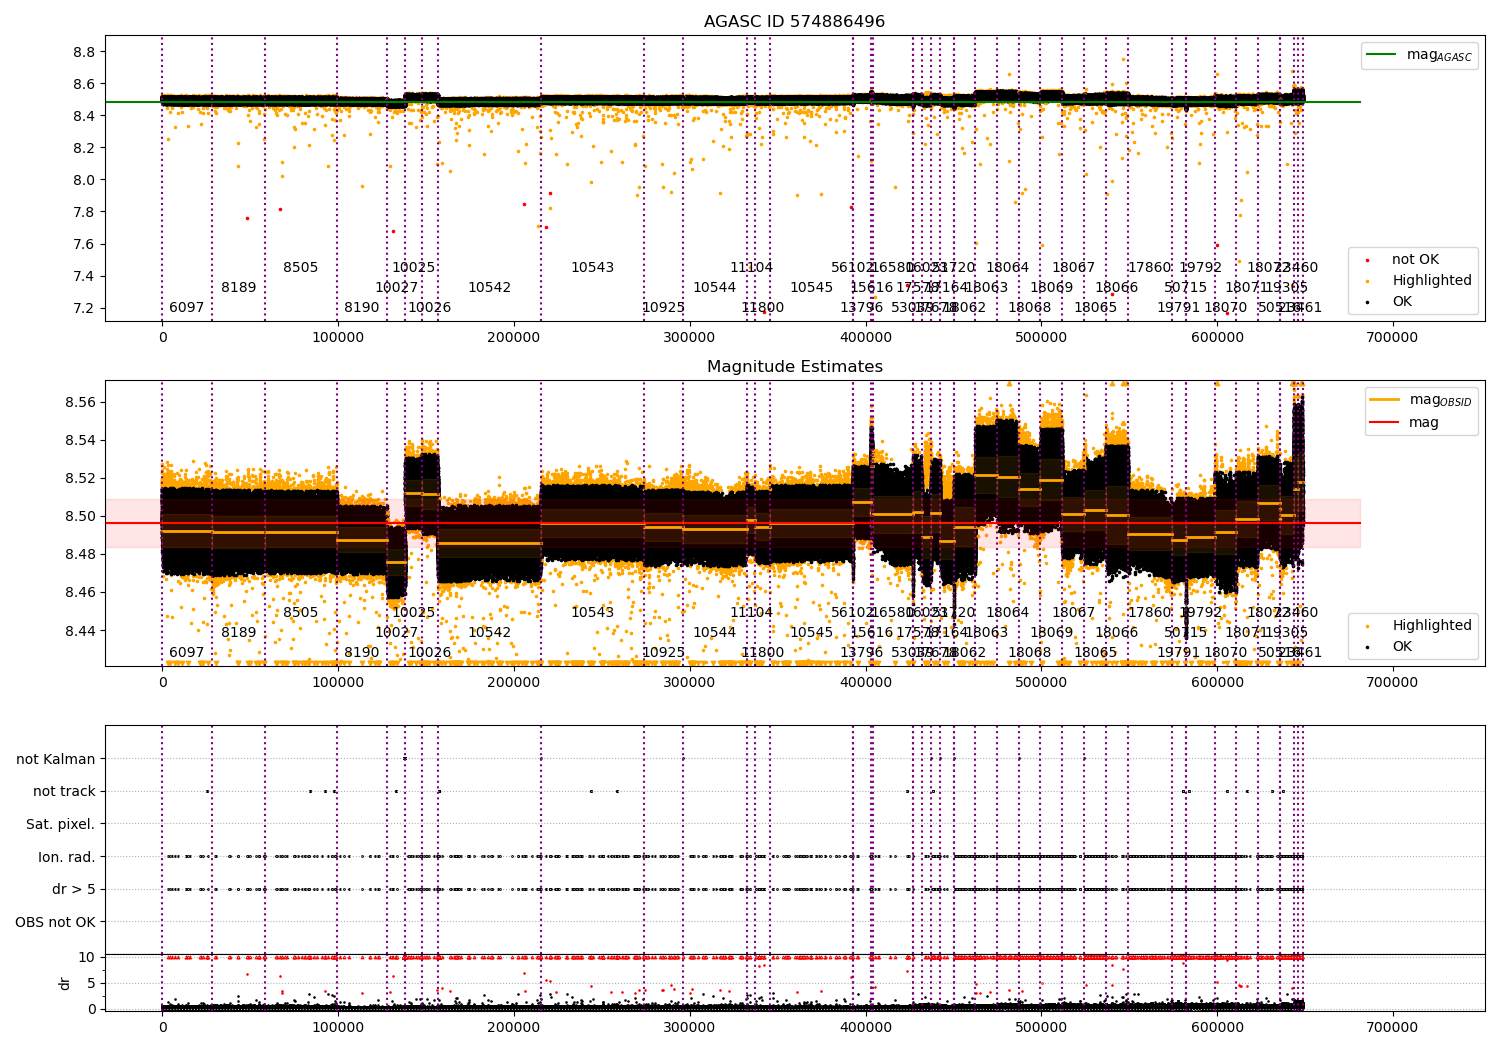This screenshot has height=1050, width=1500.
Task: Click obsid label 17860 in Magnitude Estimates plot
Action: (x=1149, y=612)
